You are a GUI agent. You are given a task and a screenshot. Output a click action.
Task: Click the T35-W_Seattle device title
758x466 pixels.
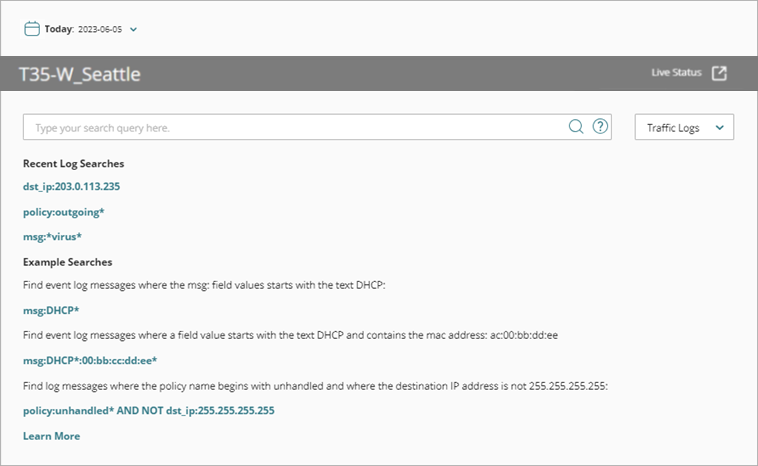(80, 74)
